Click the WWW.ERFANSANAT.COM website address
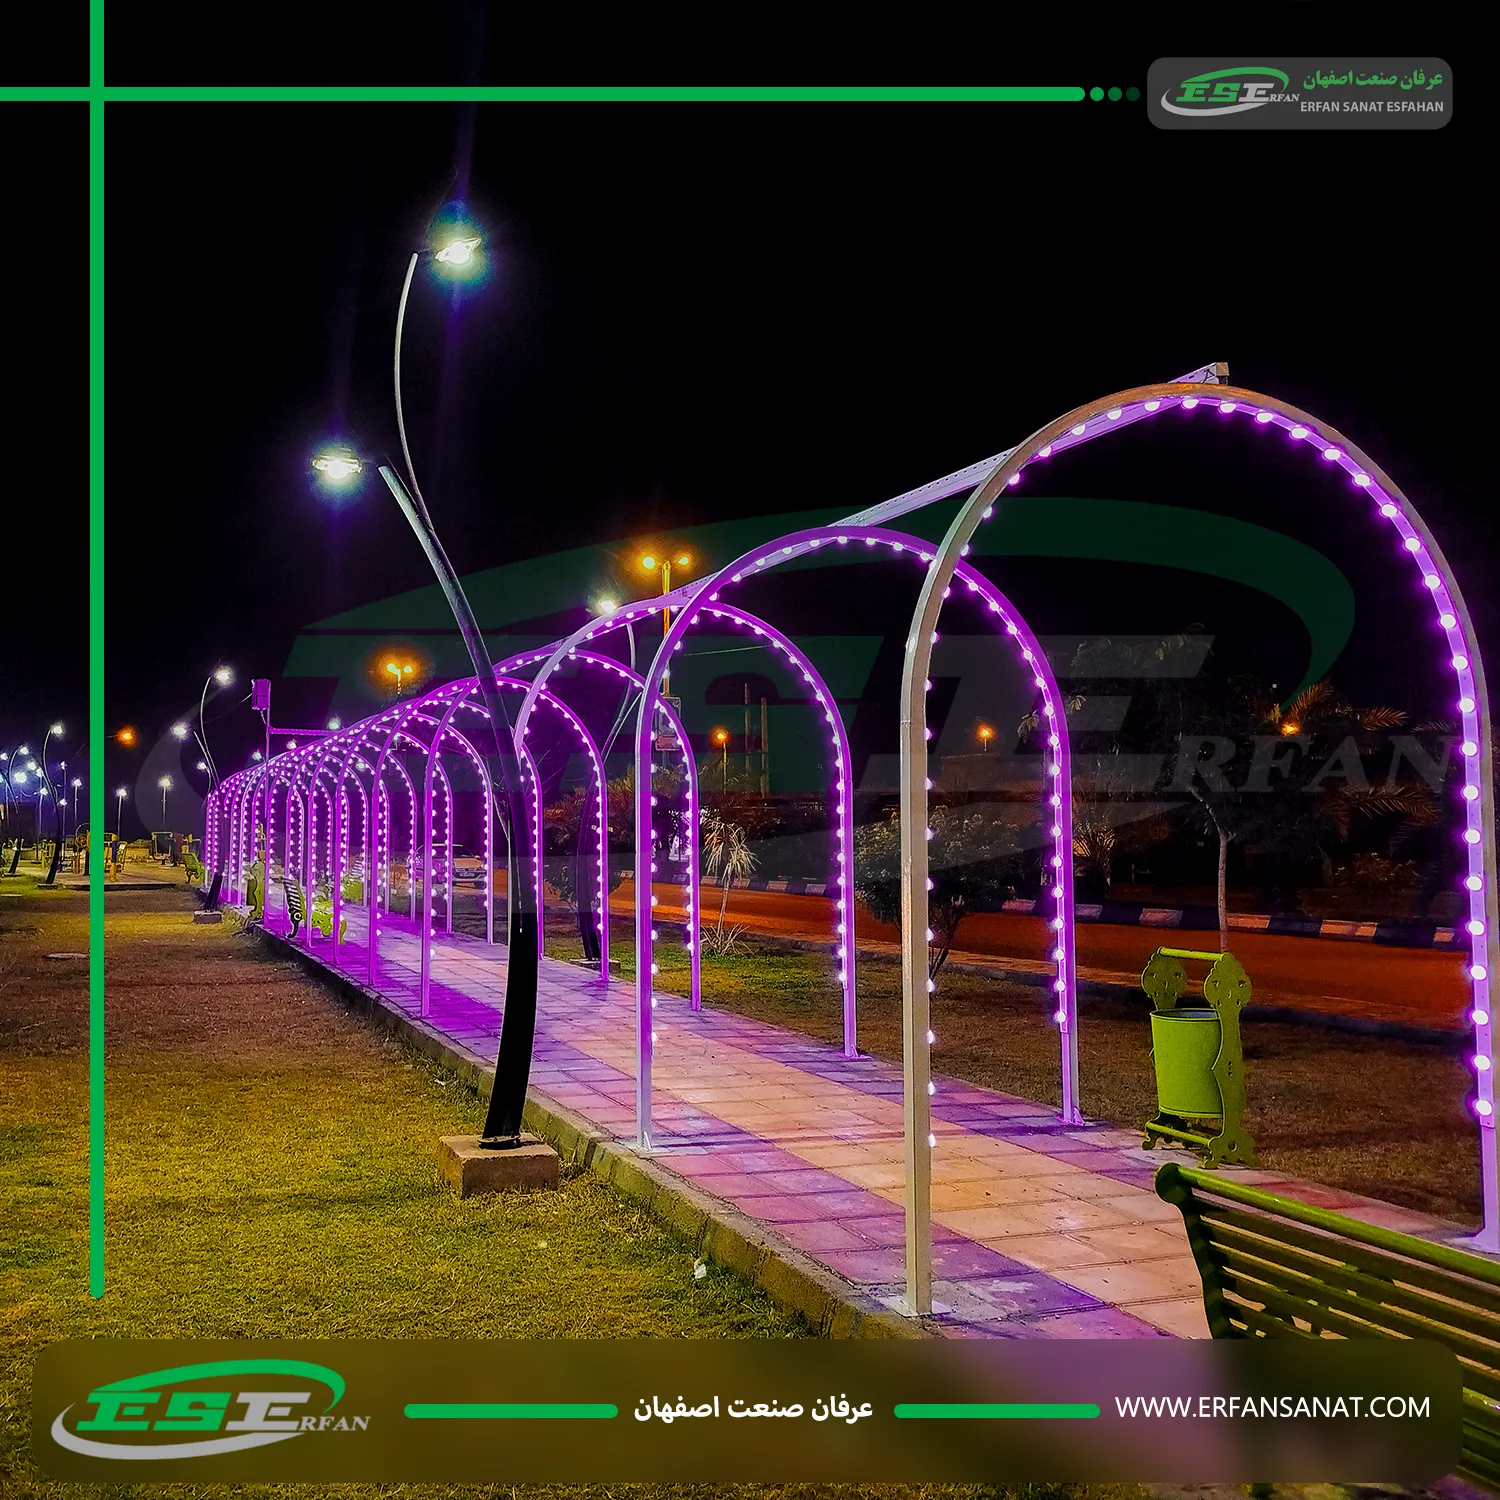Screen dimensions: 1500x1500 click(1272, 1407)
